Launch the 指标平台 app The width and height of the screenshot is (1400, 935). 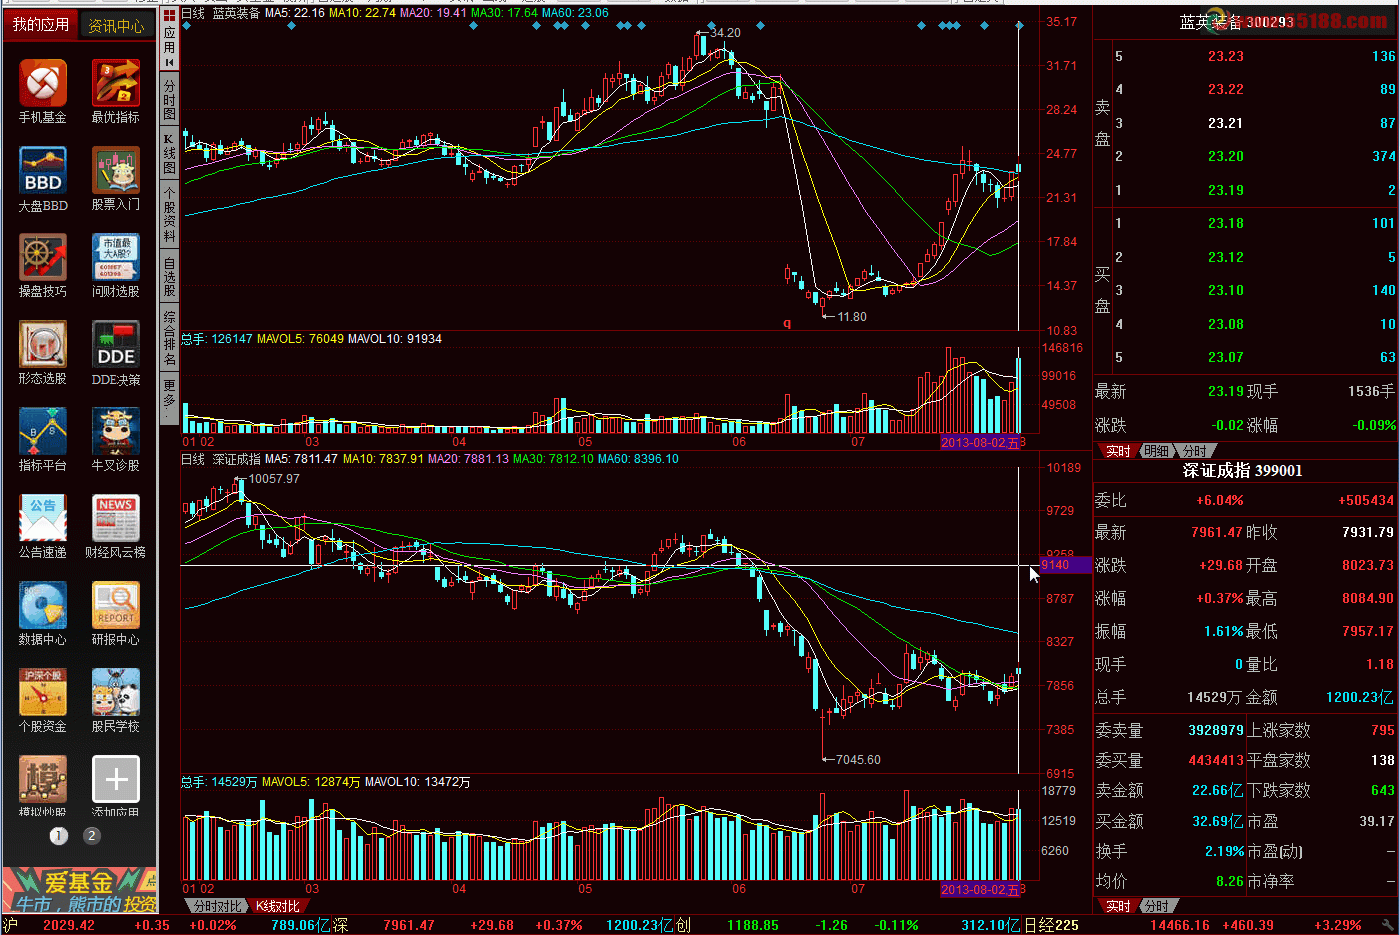pos(43,431)
